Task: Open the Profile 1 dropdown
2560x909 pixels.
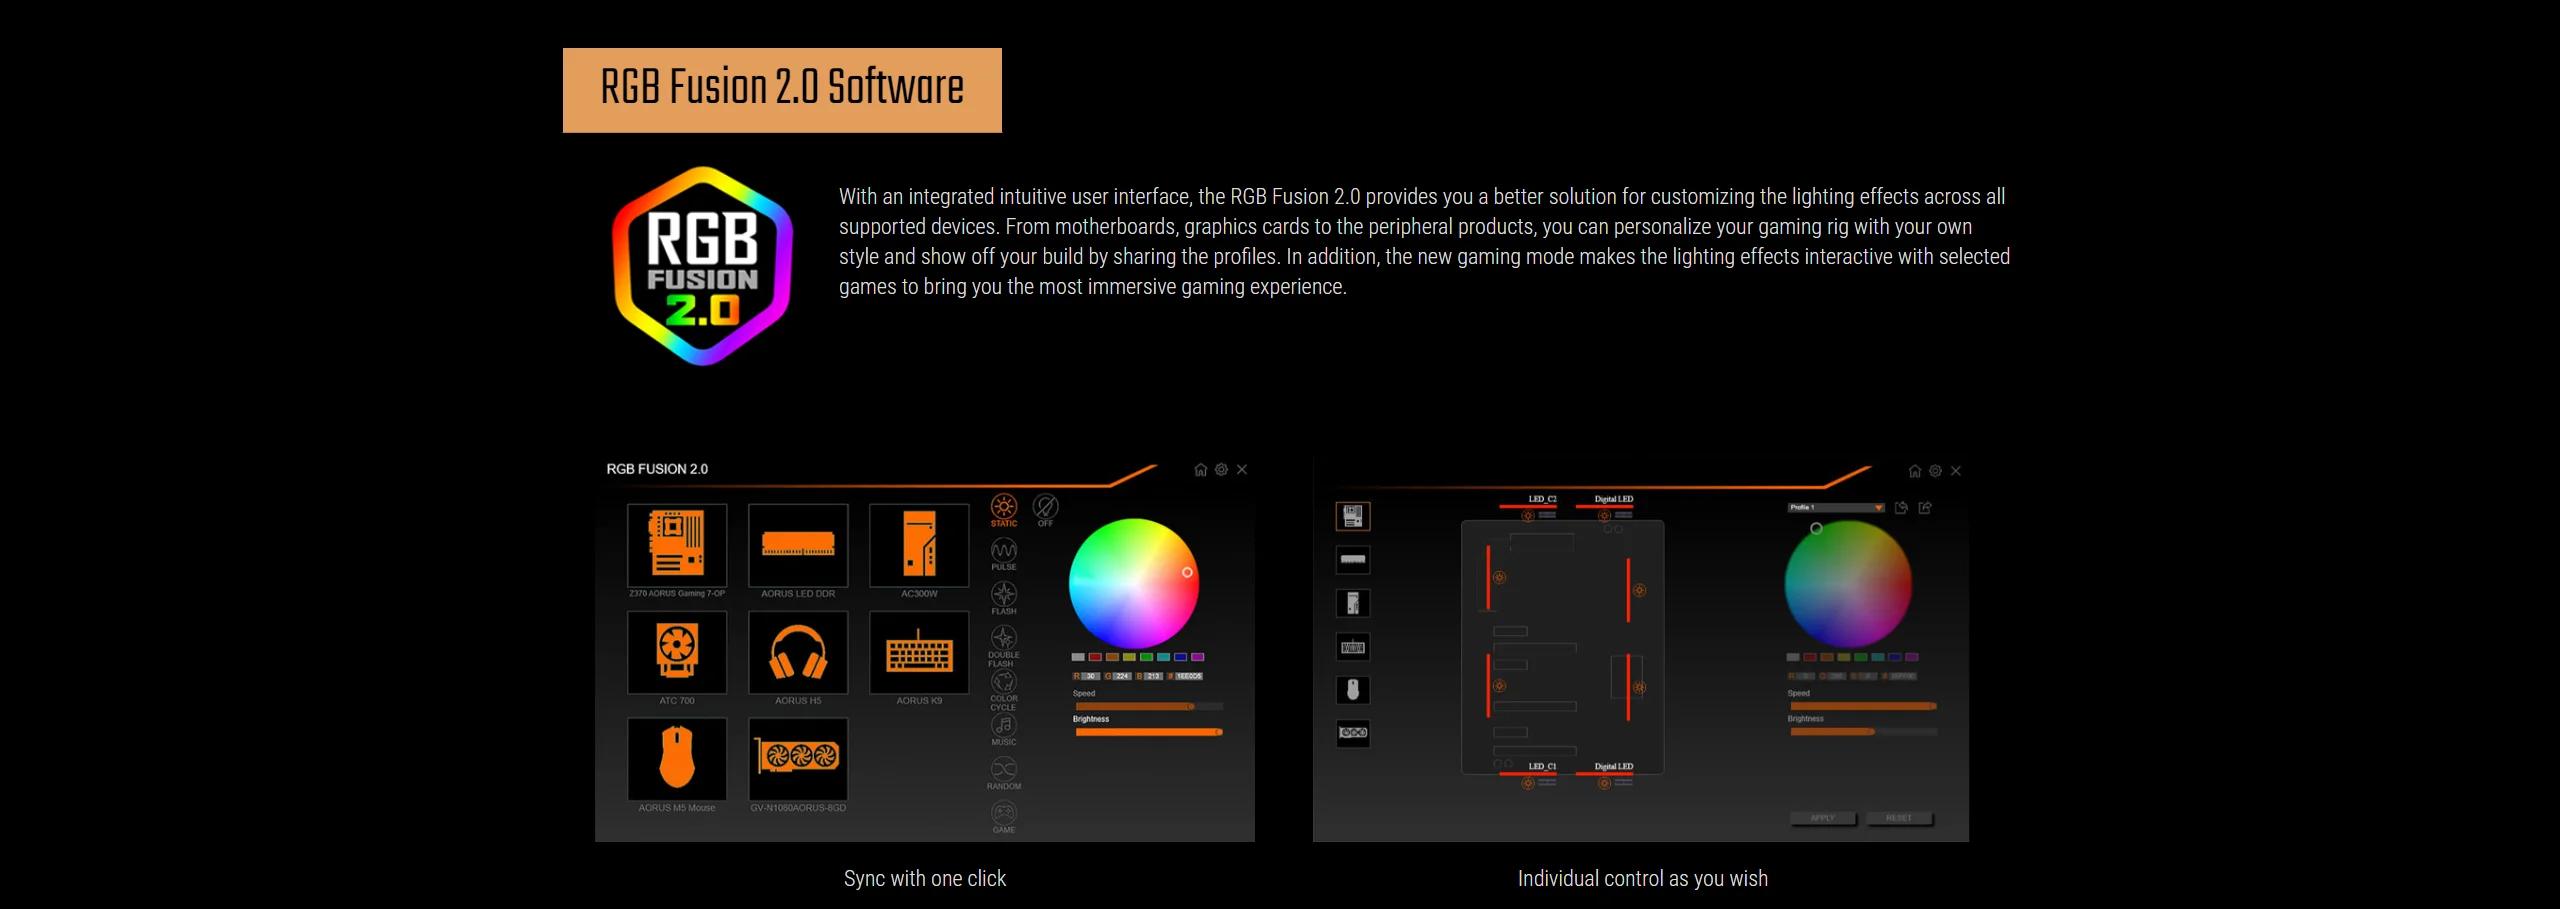Action: click(1836, 508)
